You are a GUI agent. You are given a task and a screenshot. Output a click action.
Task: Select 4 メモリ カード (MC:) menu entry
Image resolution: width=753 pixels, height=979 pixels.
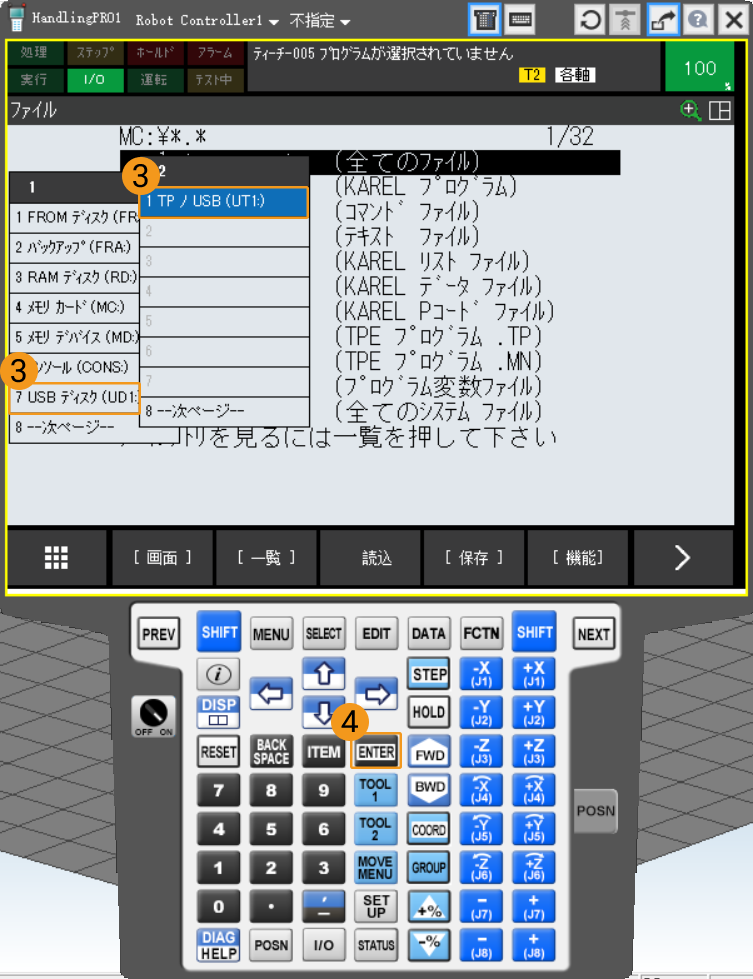[75, 307]
